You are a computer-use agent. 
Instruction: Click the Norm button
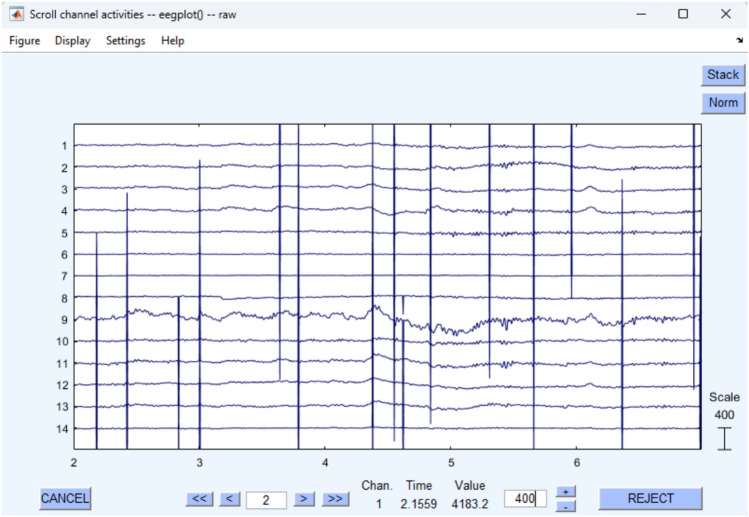(723, 103)
